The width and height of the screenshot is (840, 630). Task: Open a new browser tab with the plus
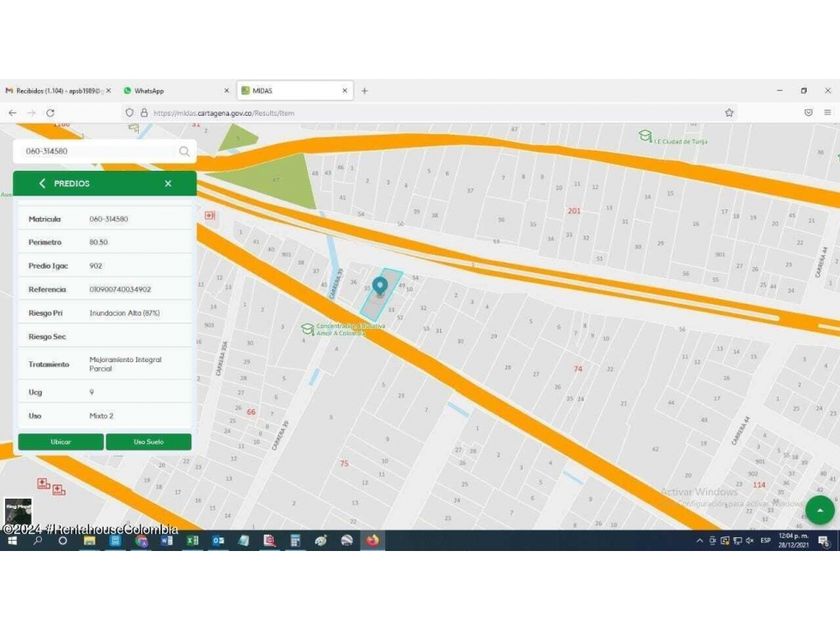point(364,91)
